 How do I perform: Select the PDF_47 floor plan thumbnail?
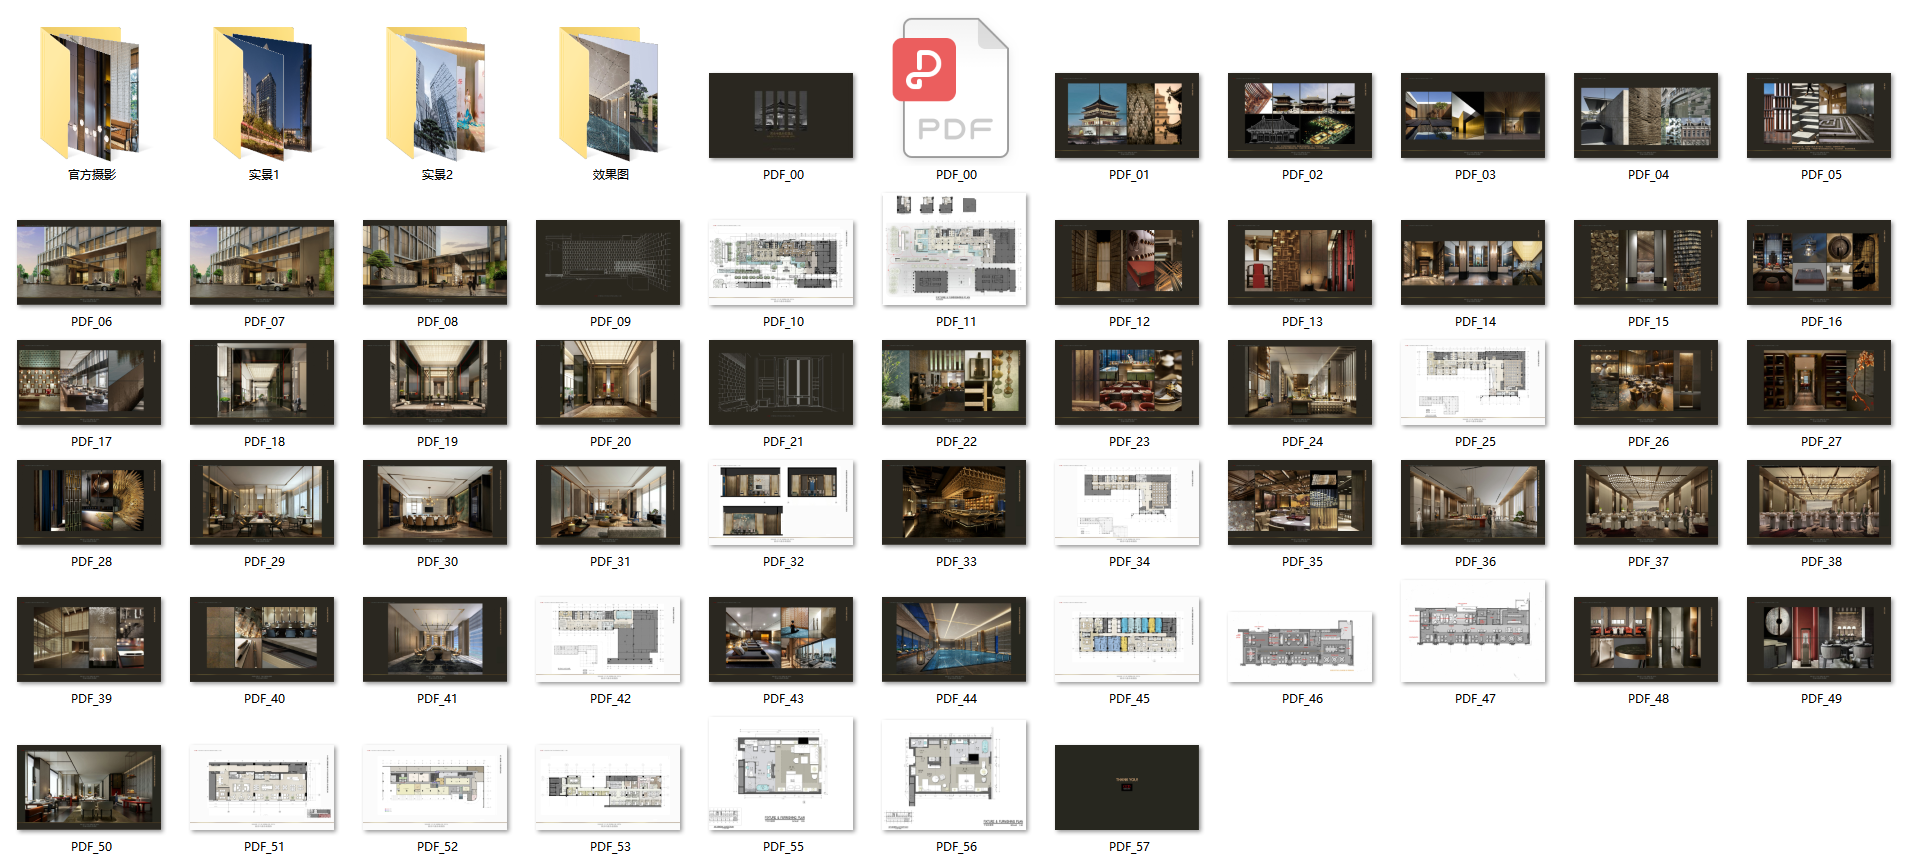click(x=1473, y=631)
